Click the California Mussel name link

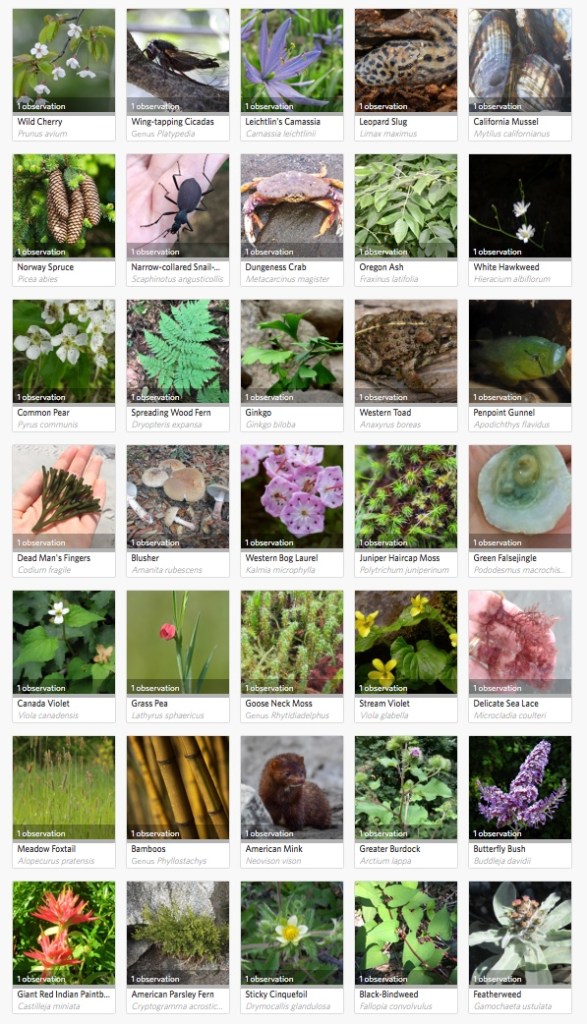(506, 121)
